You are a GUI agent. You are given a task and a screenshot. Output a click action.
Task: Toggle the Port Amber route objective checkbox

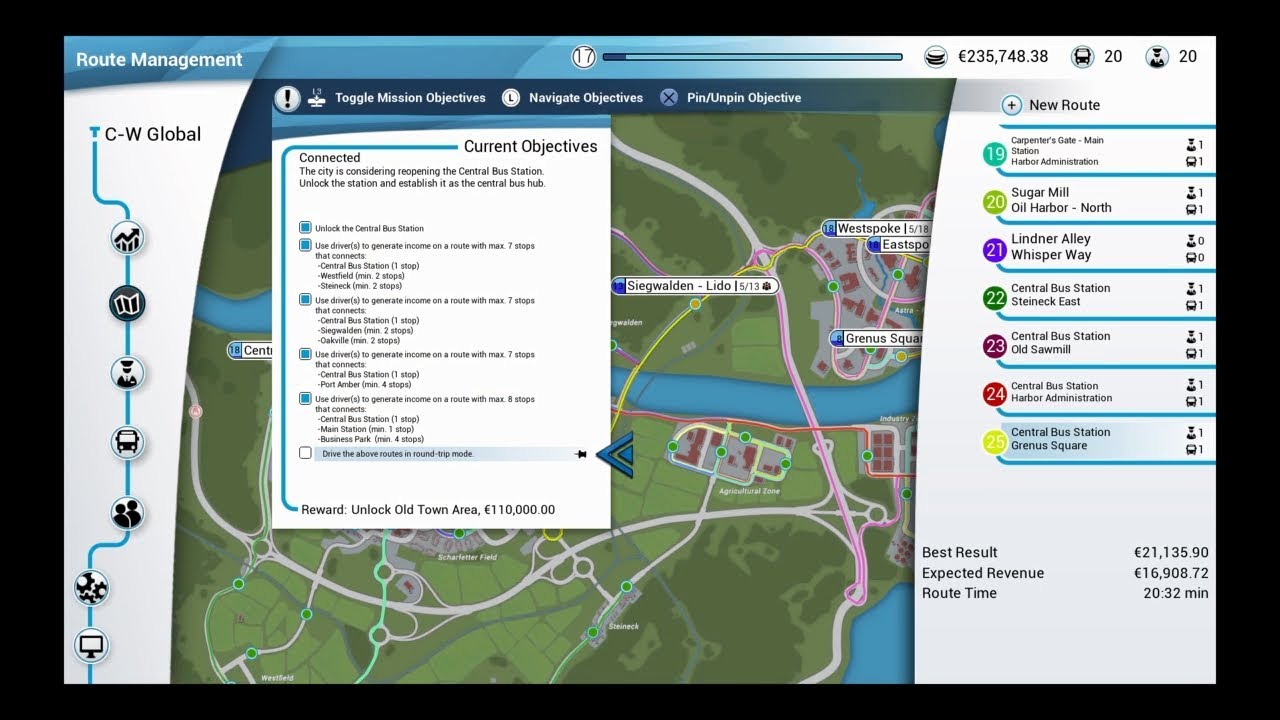click(x=305, y=353)
